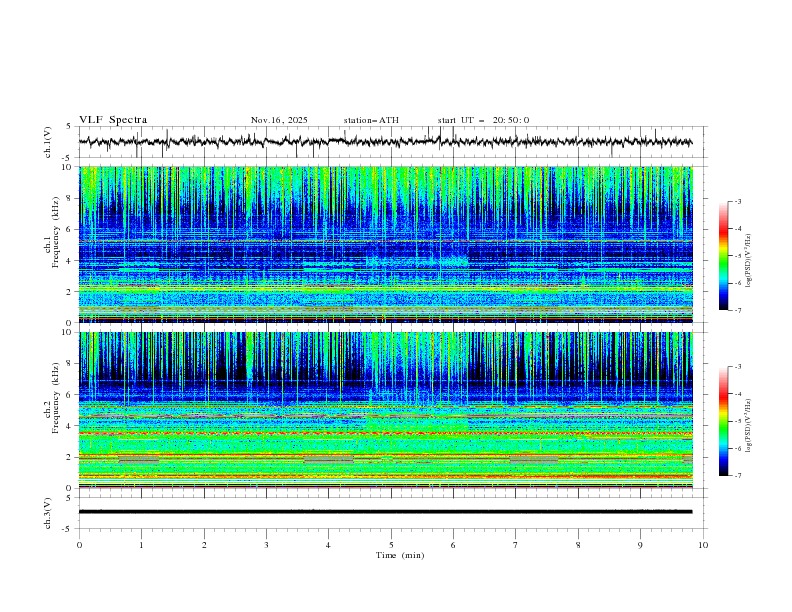Click the ch.2 frequency tick "2"

click(x=70, y=457)
